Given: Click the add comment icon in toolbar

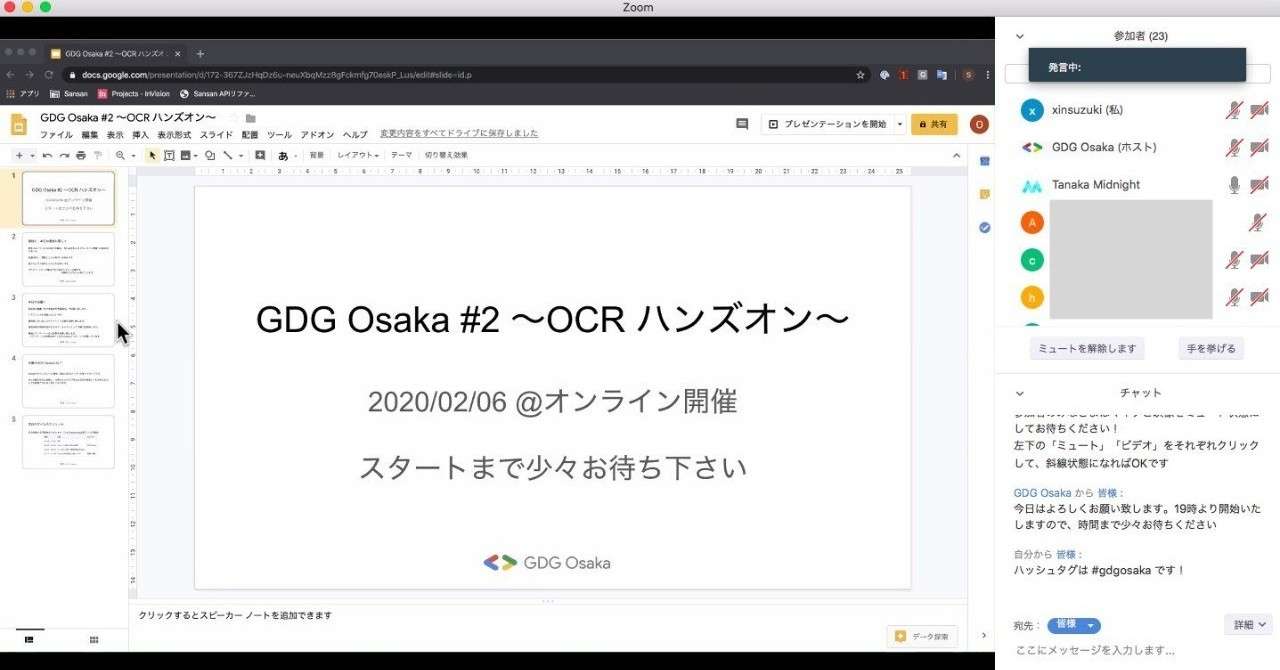Looking at the screenshot, I should [x=260, y=155].
